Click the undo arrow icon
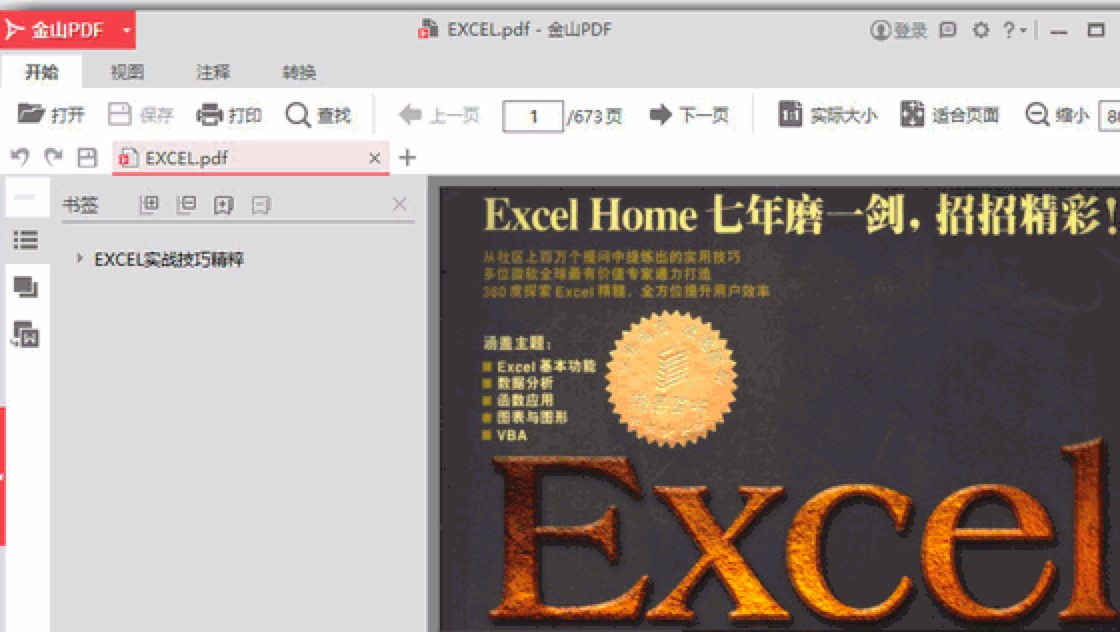Screen dimensions: 1120x632 20,156
